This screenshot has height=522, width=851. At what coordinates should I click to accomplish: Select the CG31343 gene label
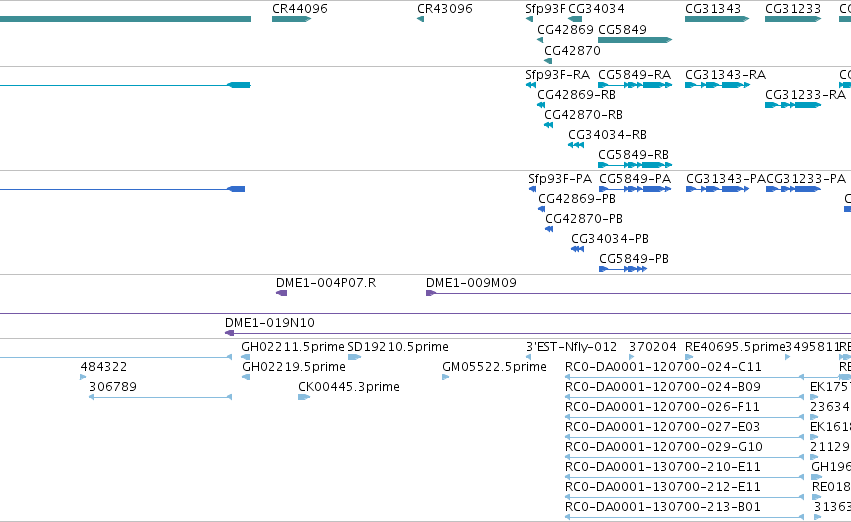click(x=713, y=9)
